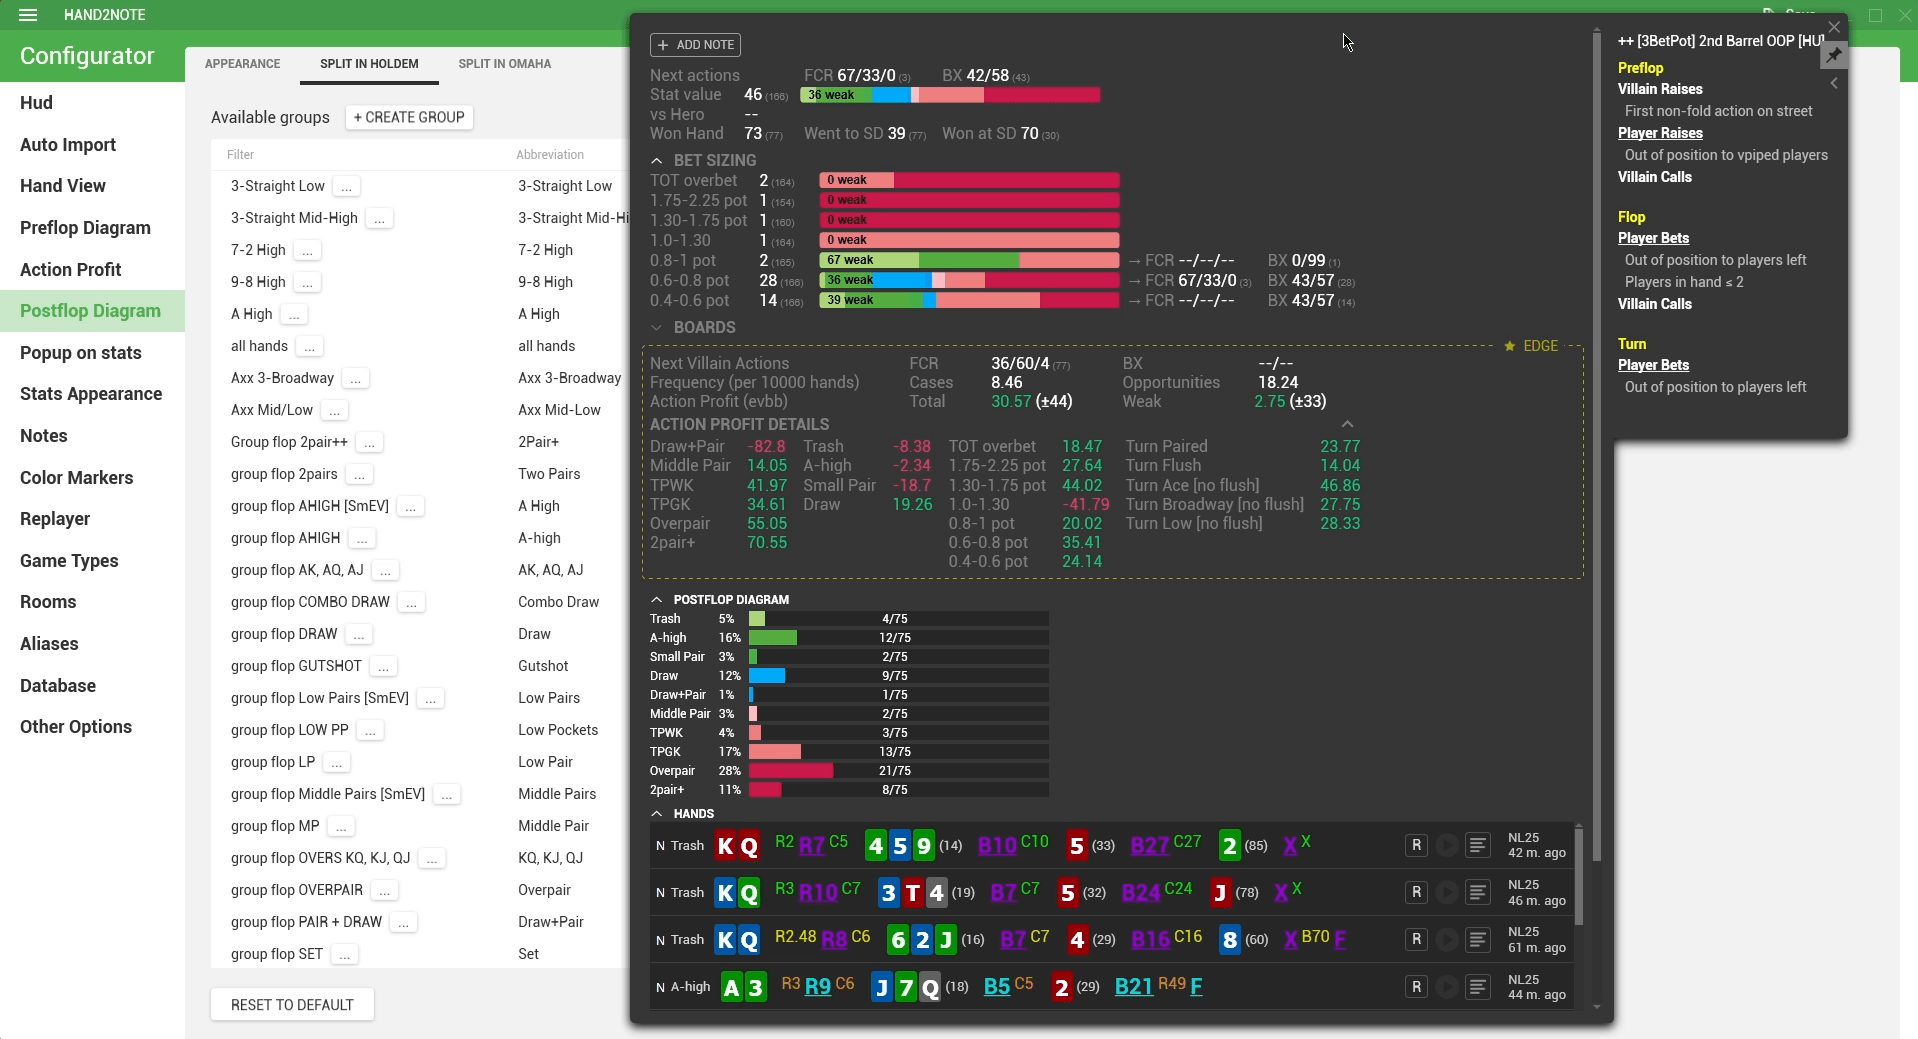Click RESET TO DEFAULT button
The width and height of the screenshot is (1918, 1039).
292,1005
